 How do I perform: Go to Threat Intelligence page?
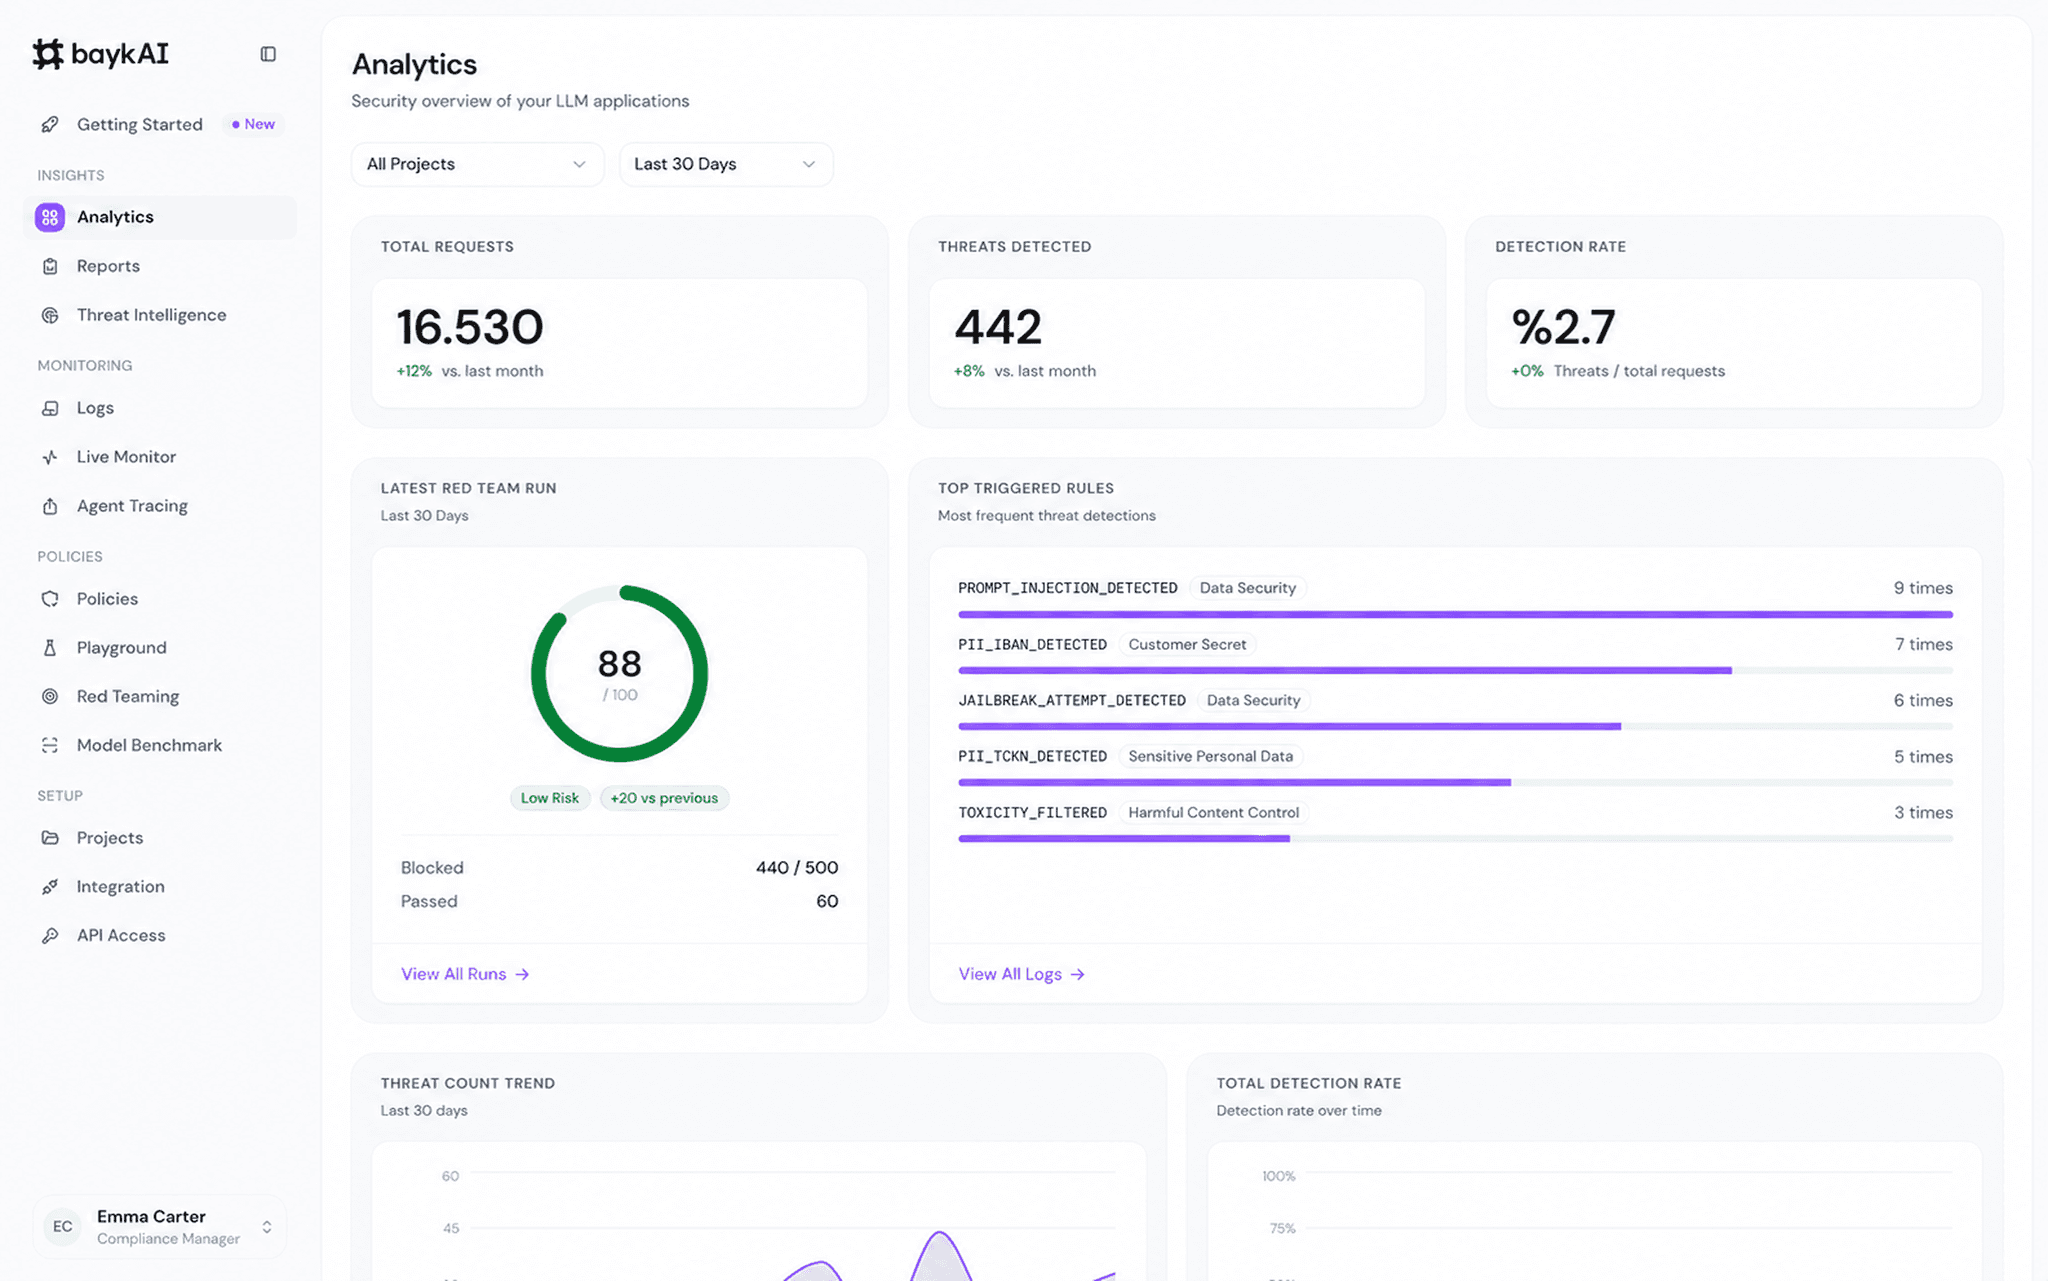point(160,315)
